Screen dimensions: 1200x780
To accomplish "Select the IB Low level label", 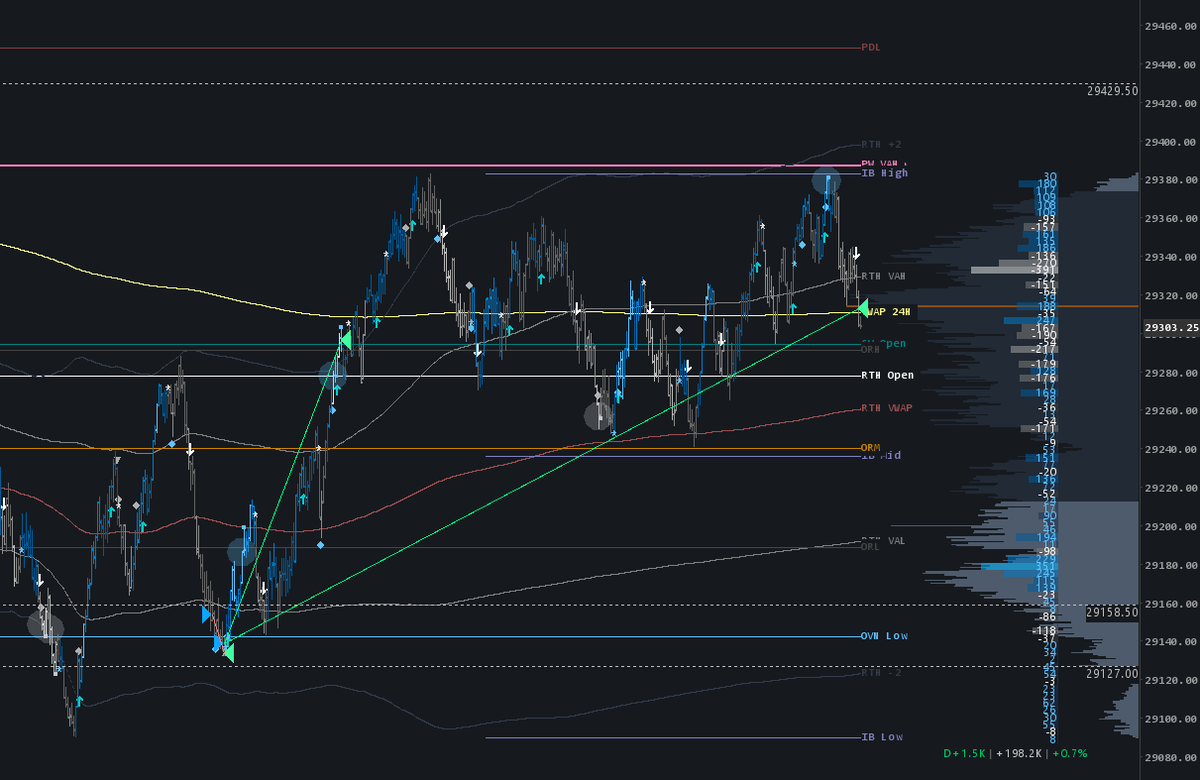I will click(x=882, y=737).
